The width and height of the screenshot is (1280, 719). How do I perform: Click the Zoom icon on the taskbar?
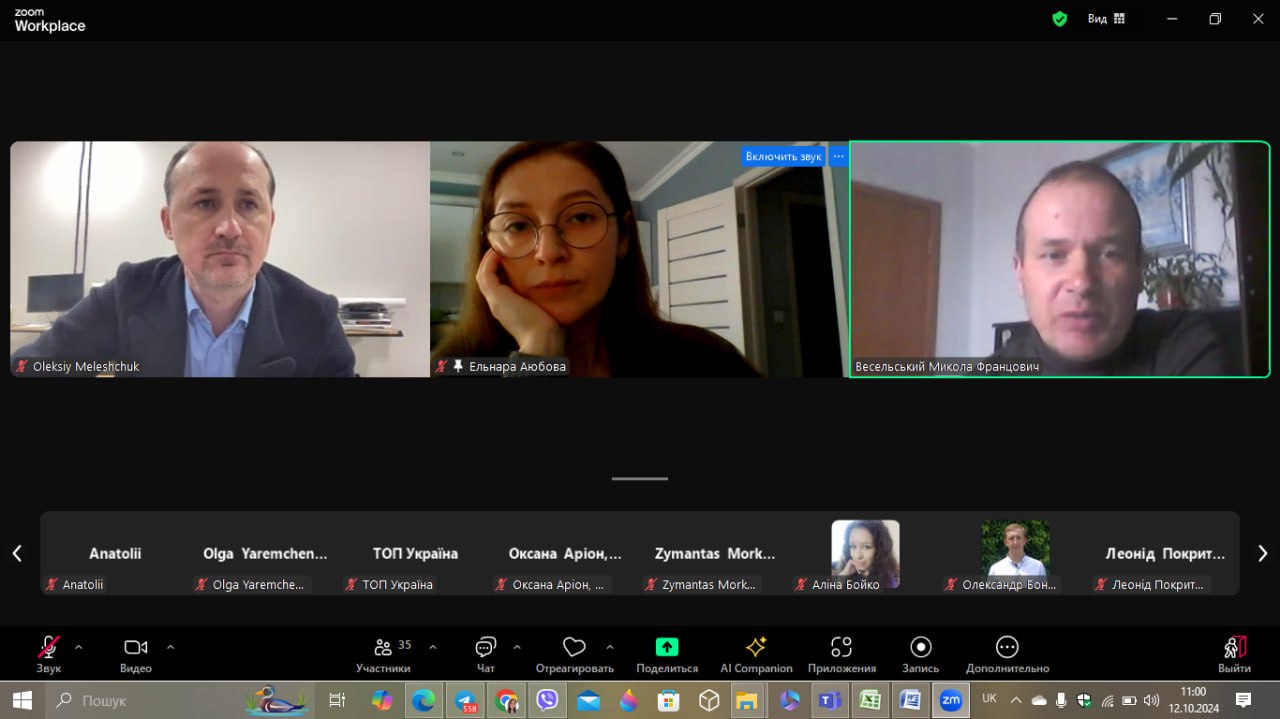(950, 700)
